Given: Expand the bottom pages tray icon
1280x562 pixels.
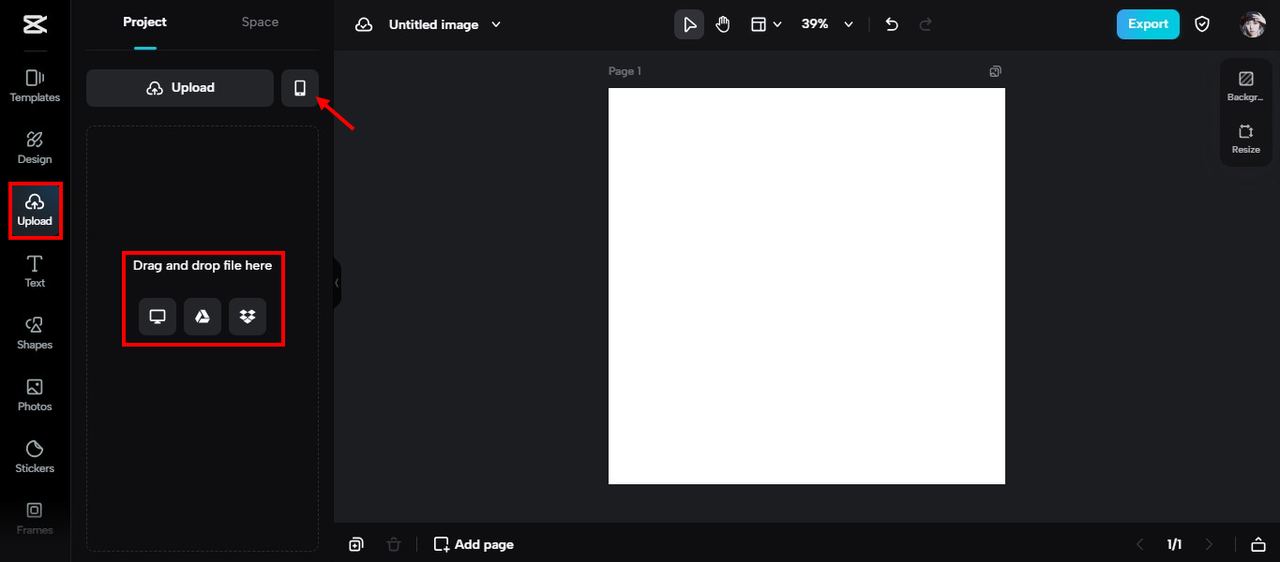Looking at the screenshot, I should (x=1258, y=544).
